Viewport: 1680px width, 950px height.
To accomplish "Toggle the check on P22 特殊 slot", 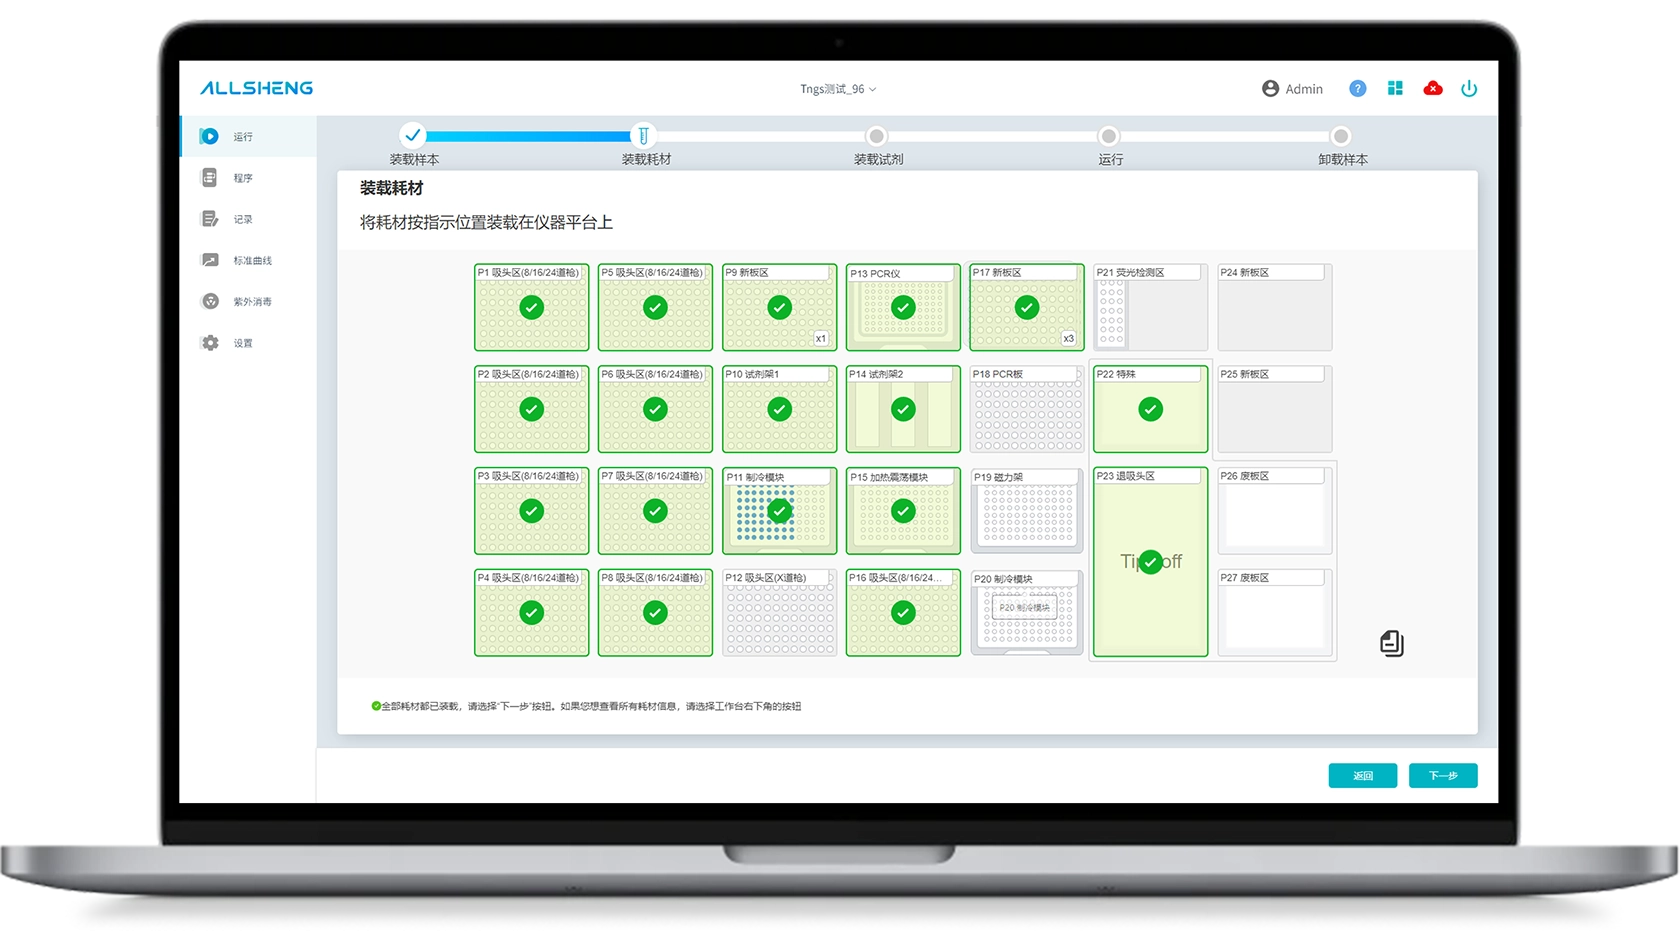I will coord(1150,409).
